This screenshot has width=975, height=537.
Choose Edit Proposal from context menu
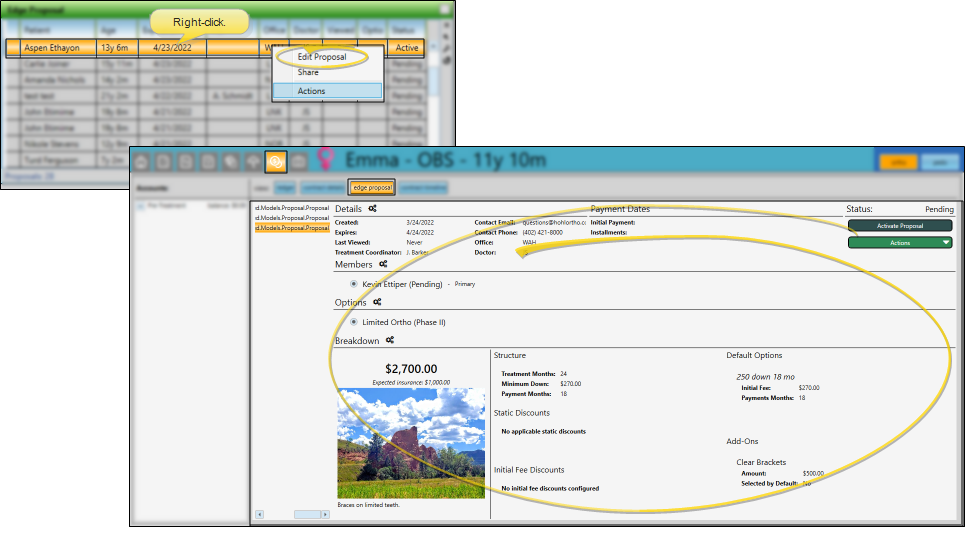(x=322, y=57)
